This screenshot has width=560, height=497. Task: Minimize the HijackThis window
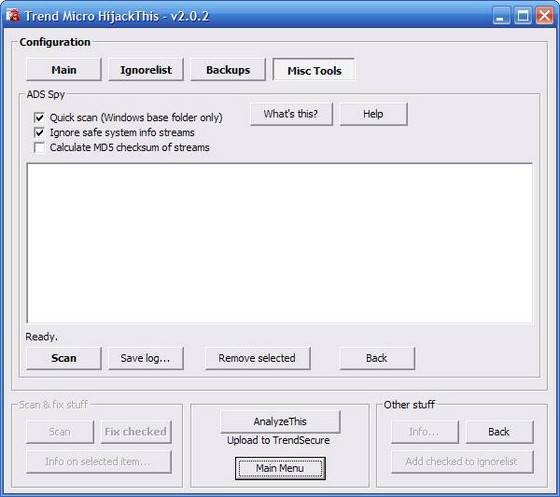[501, 16]
